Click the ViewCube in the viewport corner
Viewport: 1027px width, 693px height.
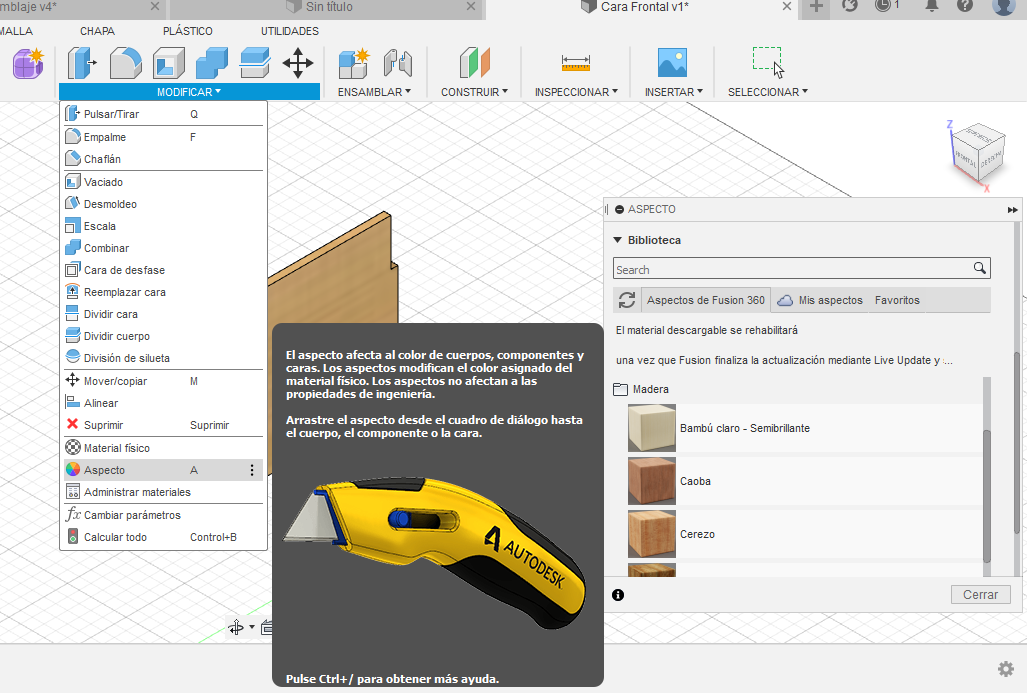[x=974, y=152]
